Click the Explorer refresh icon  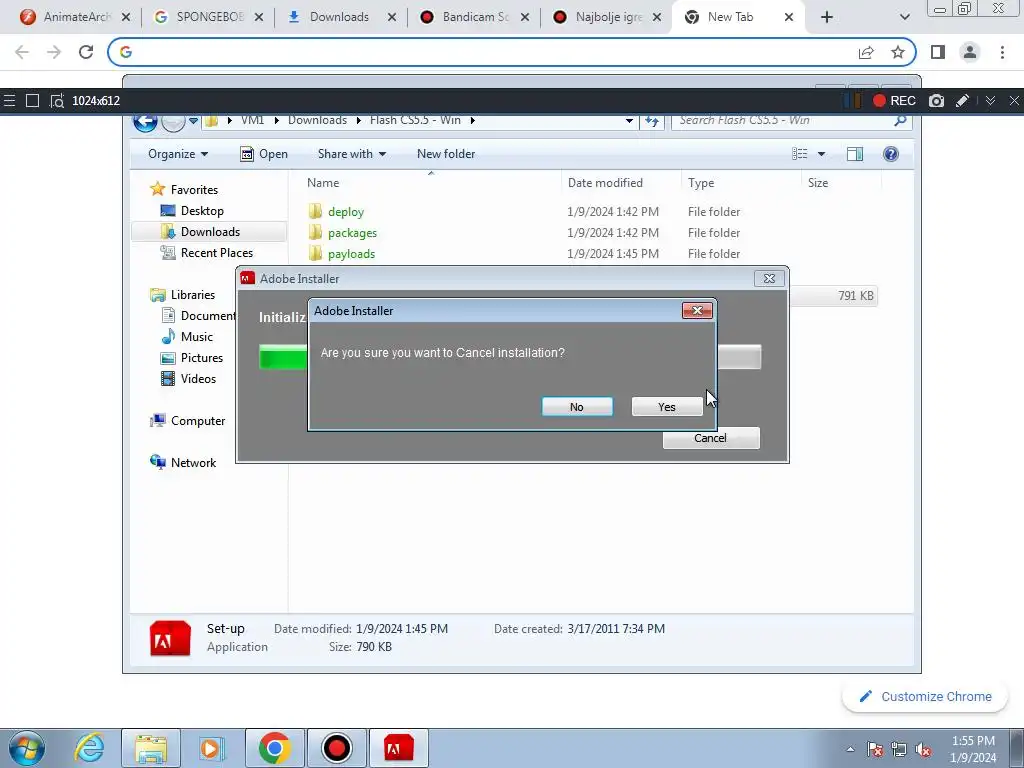(x=652, y=121)
